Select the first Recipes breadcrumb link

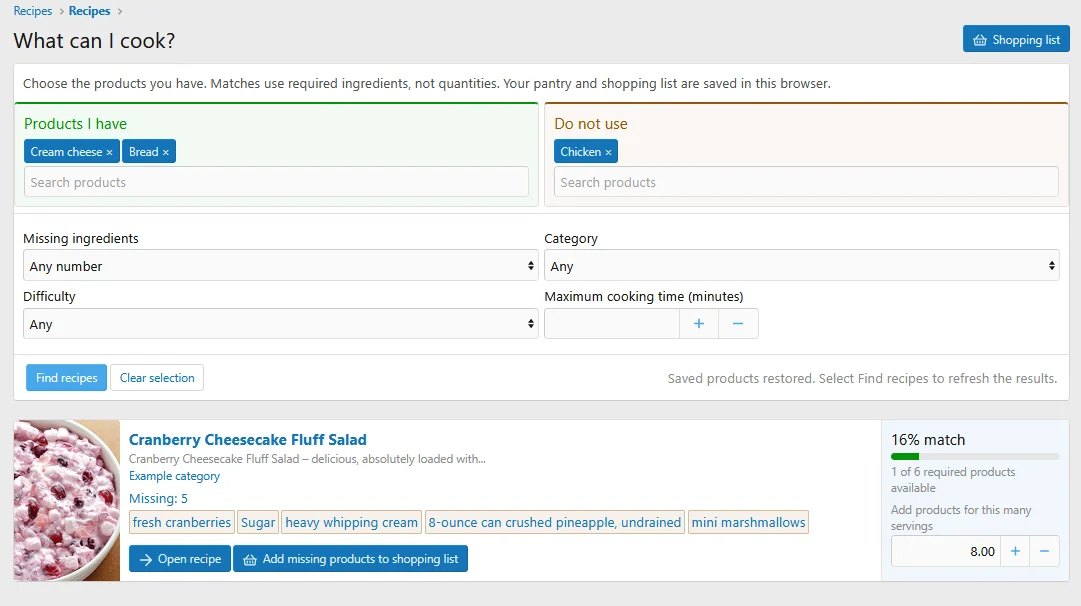[x=33, y=11]
